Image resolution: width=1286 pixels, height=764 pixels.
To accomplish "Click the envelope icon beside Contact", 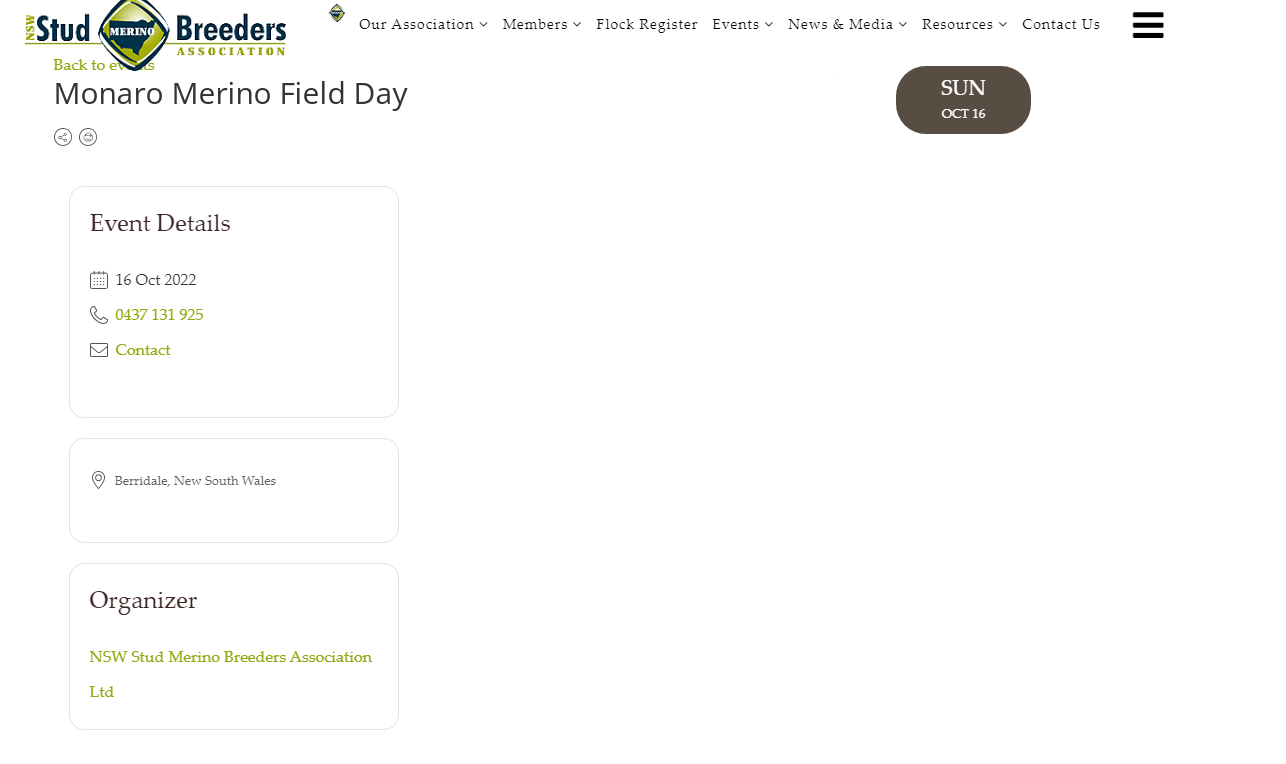I will pyautogui.click(x=99, y=350).
